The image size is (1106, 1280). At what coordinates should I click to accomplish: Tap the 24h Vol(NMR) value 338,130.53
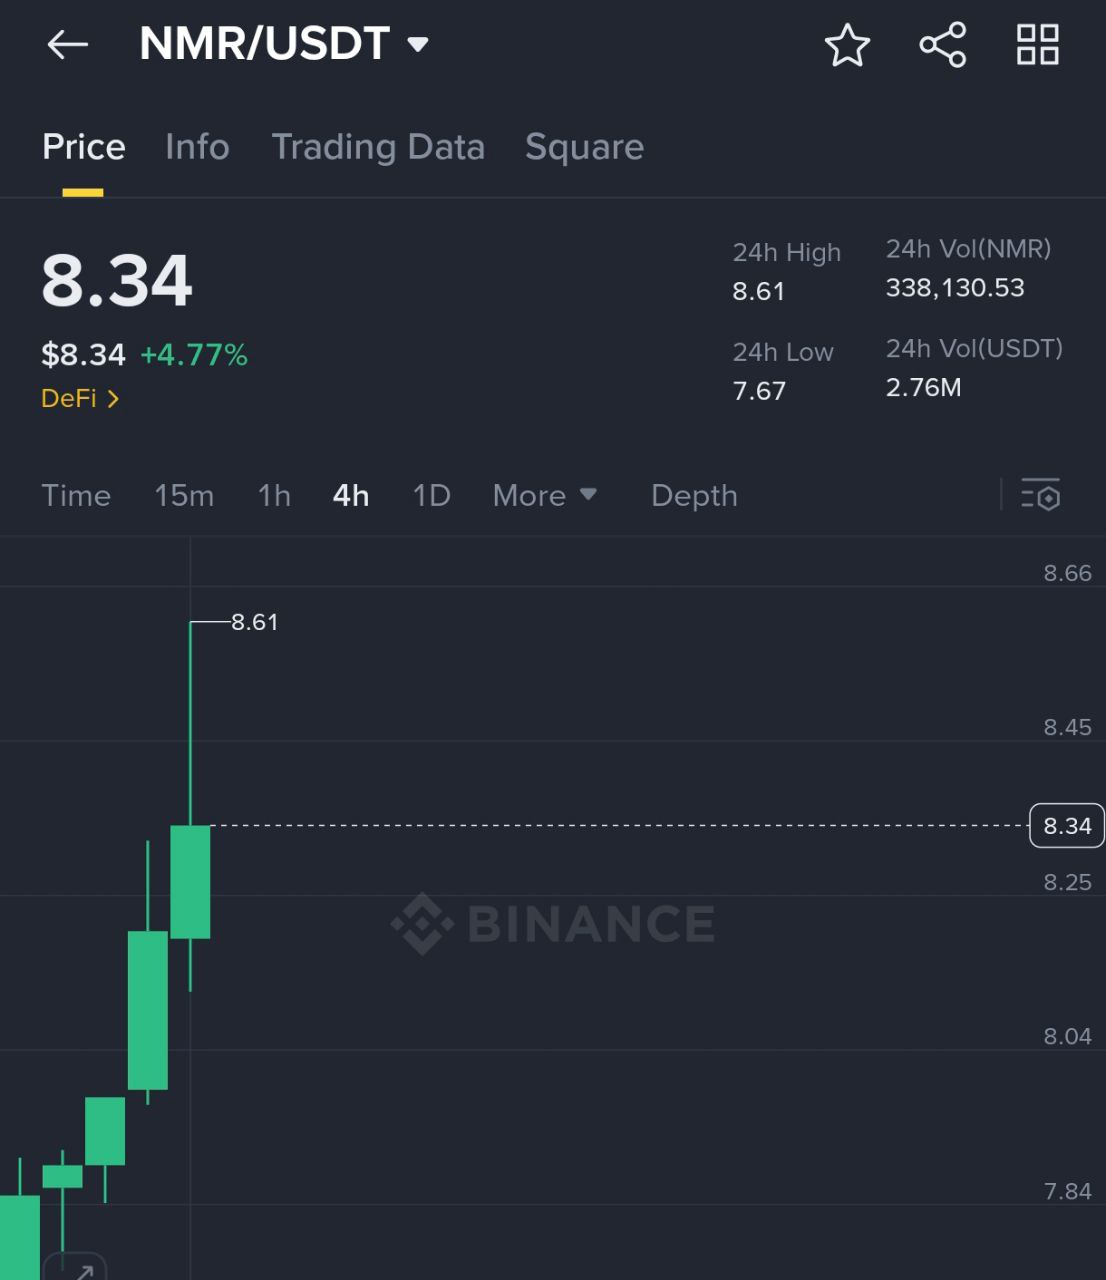(955, 288)
